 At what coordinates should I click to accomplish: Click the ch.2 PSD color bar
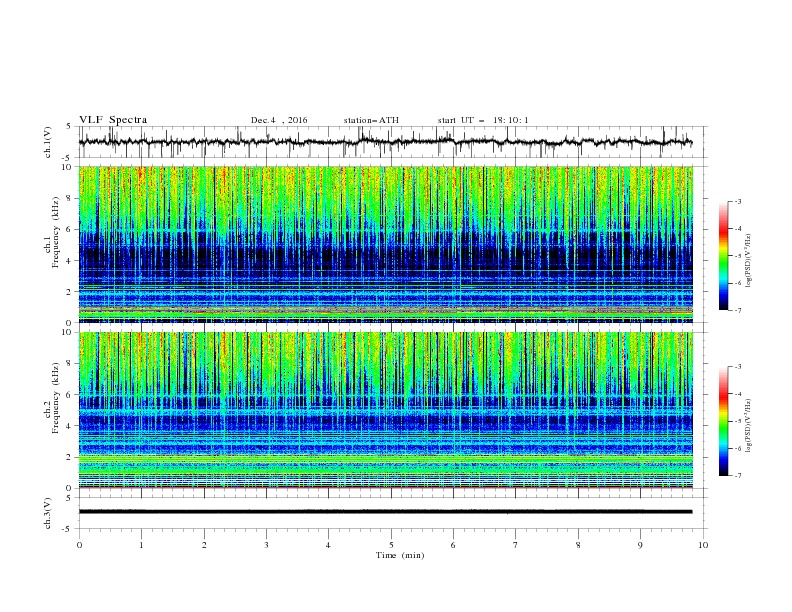pos(723,421)
